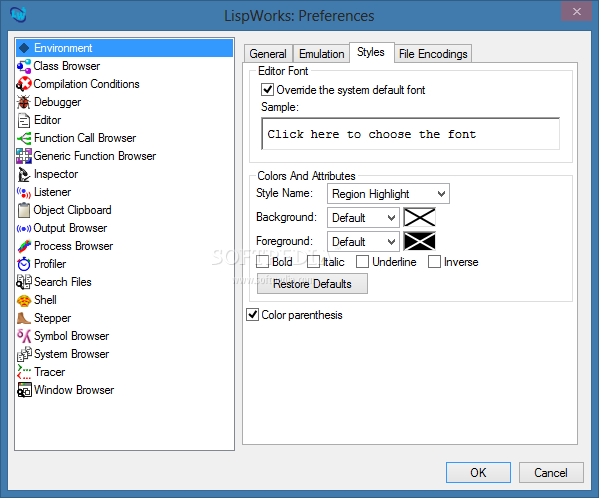Click the System Browser icon
The height and width of the screenshot is (498, 599).
click(24, 354)
